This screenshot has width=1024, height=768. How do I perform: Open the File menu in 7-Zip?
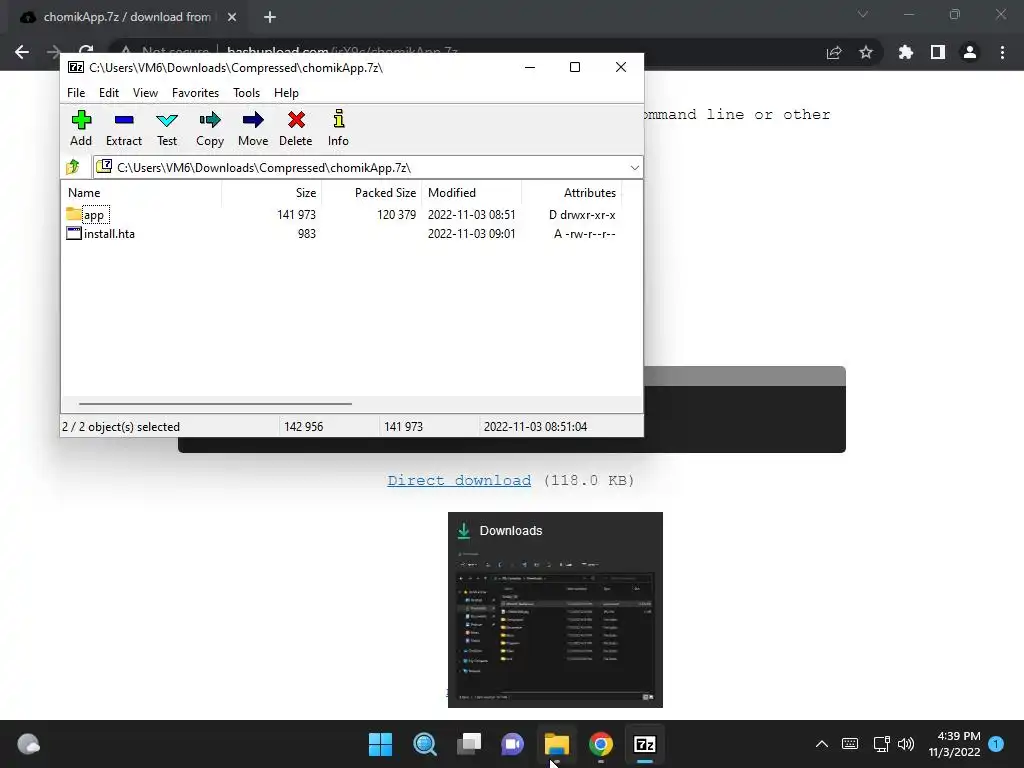tap(76, 93)
